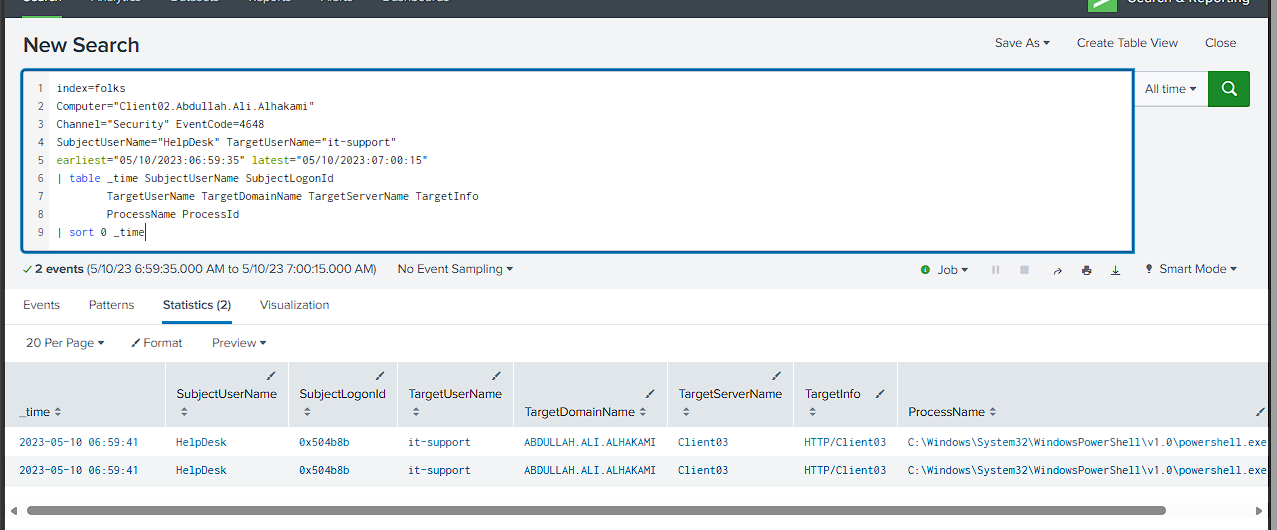Sort by TargetServerName using its sort arrows
Viewport: 1277px width, 530px height.
[x=685, y=412]
